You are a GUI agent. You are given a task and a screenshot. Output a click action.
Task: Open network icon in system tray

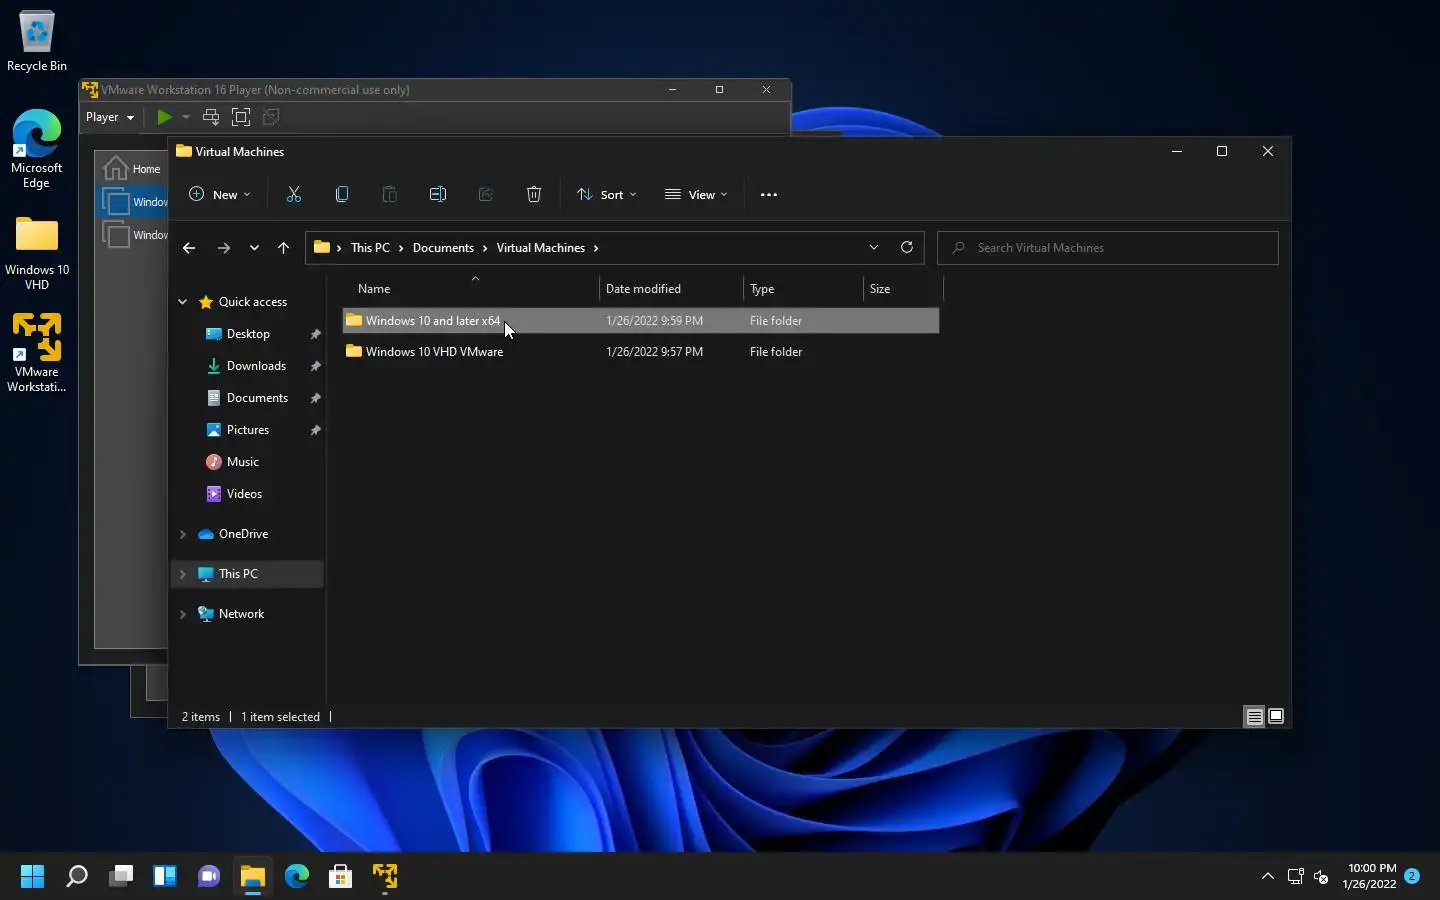point(1296,877)
